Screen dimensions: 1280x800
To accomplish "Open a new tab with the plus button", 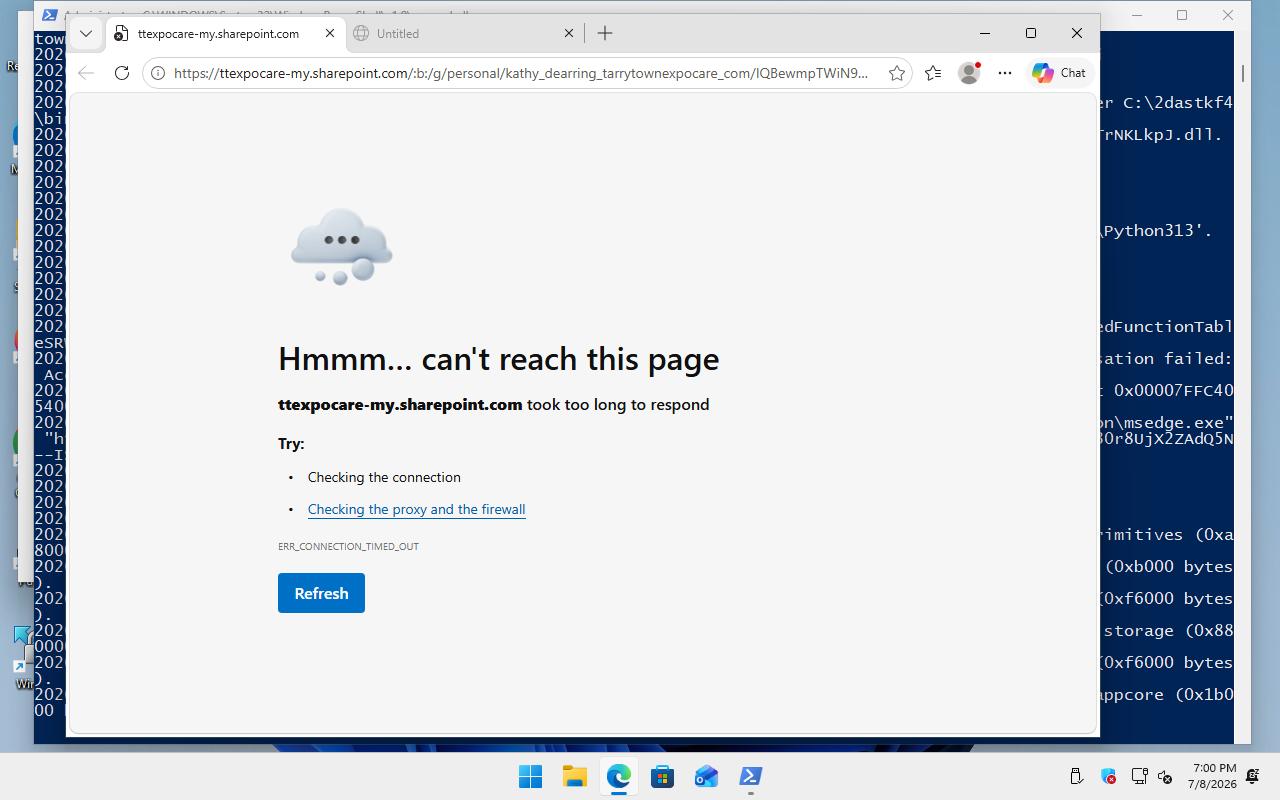I will [605, 33].
